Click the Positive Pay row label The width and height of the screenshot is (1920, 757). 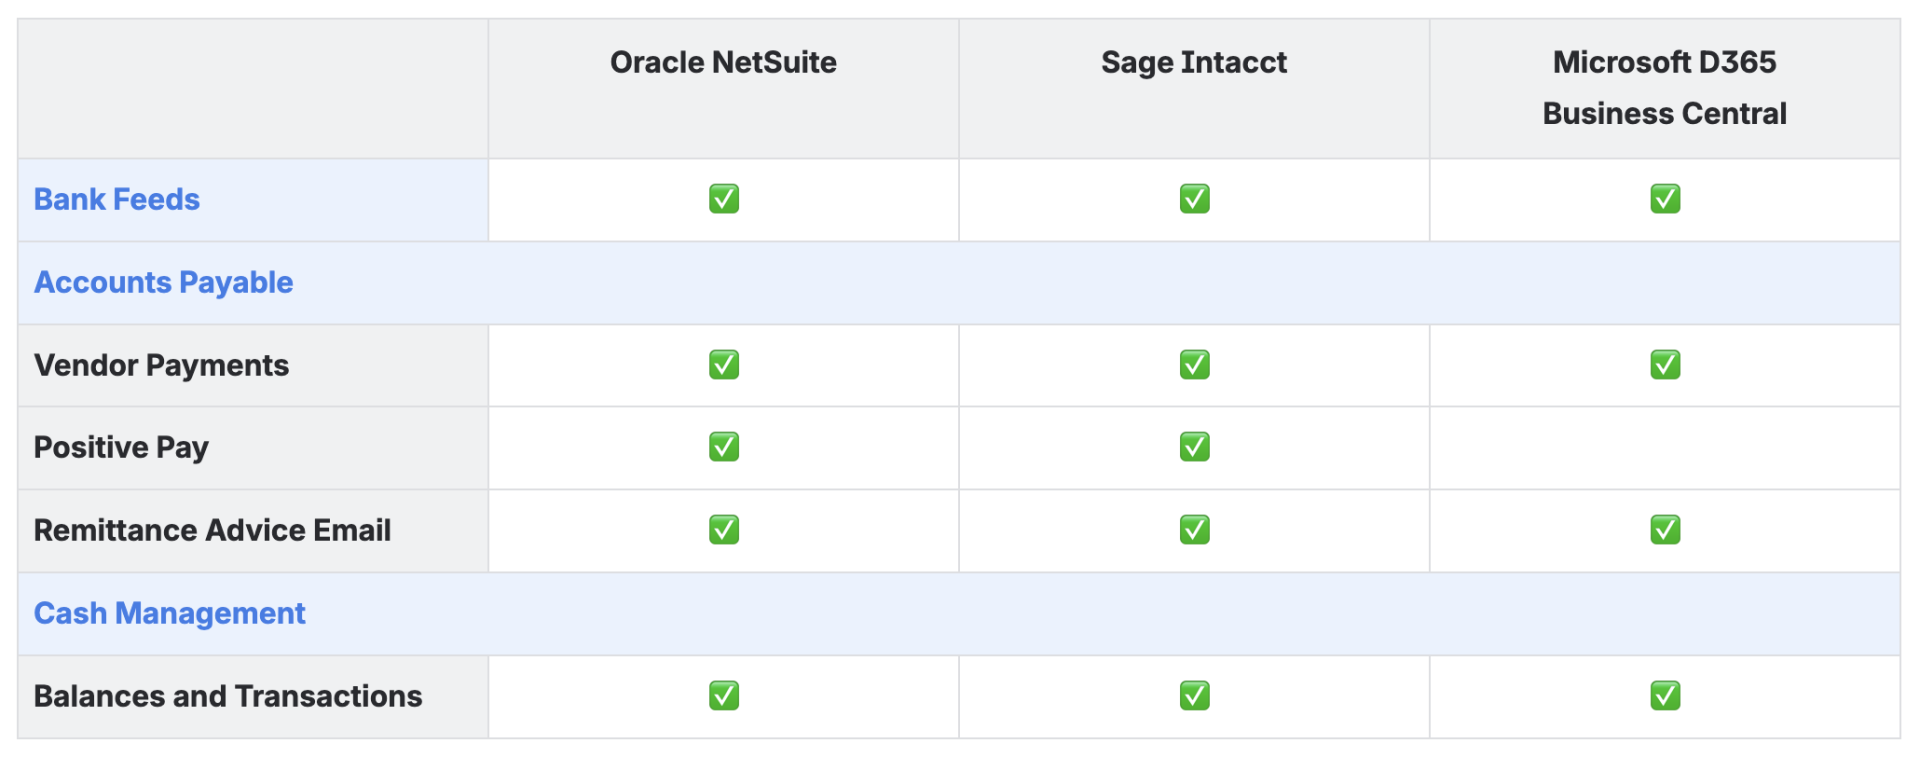point(121,448)
